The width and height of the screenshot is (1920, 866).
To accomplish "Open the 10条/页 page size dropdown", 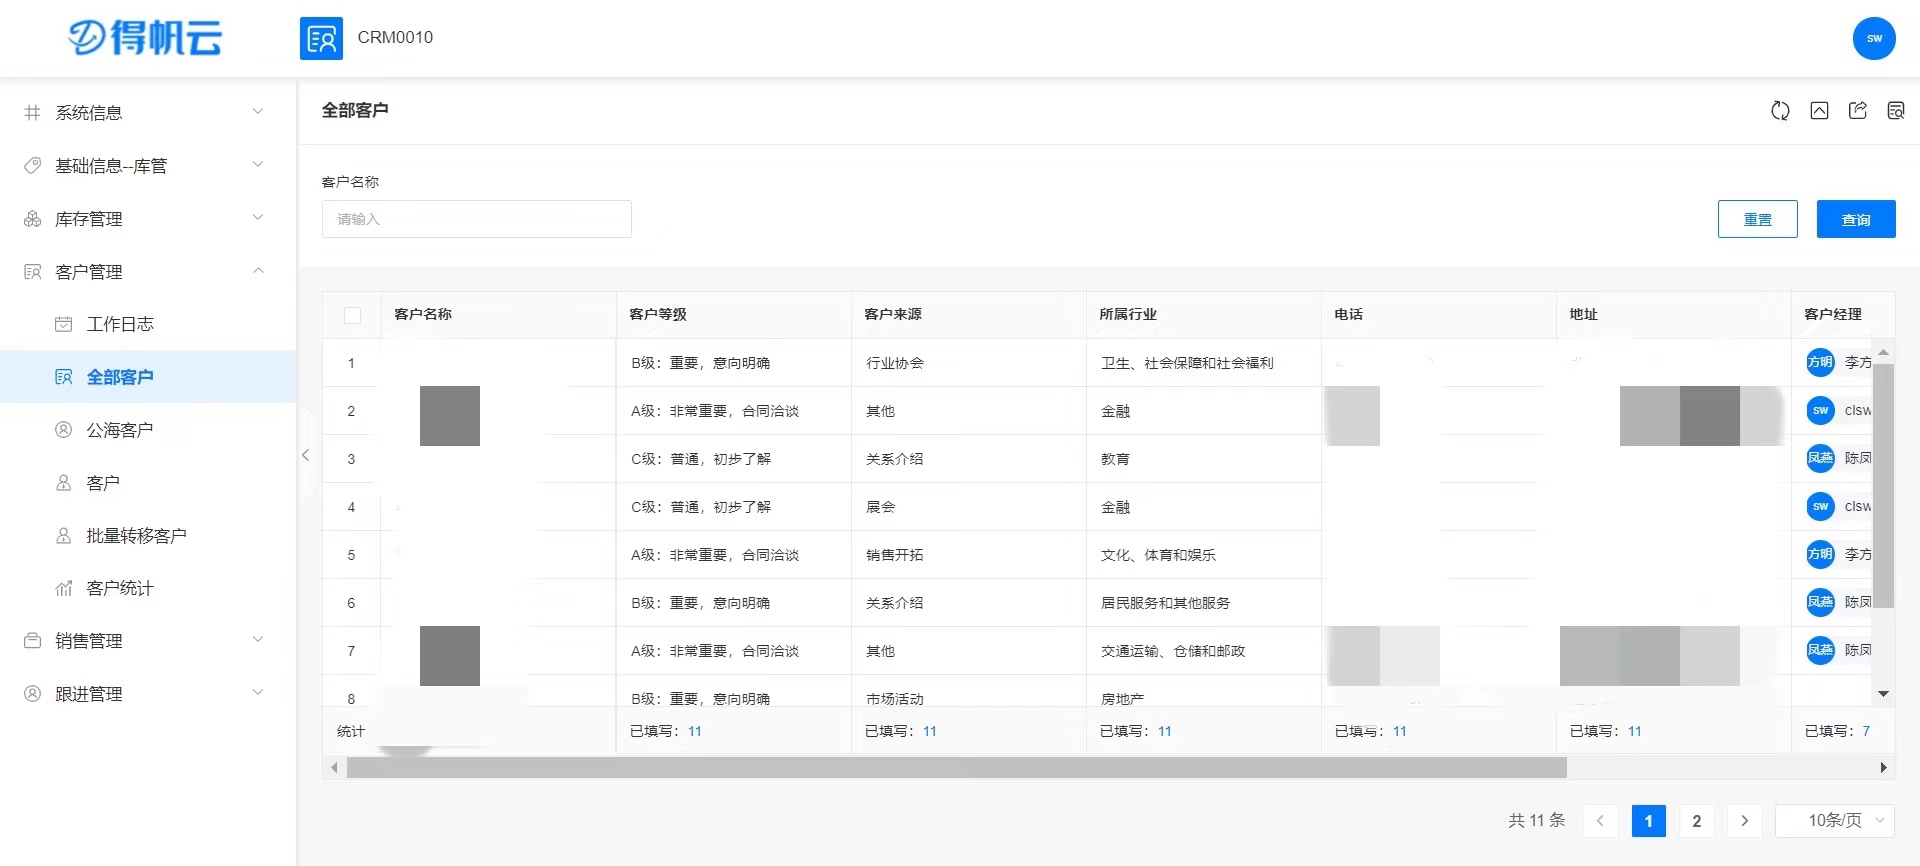I will pyautogui.click(x=1835, y=821).
